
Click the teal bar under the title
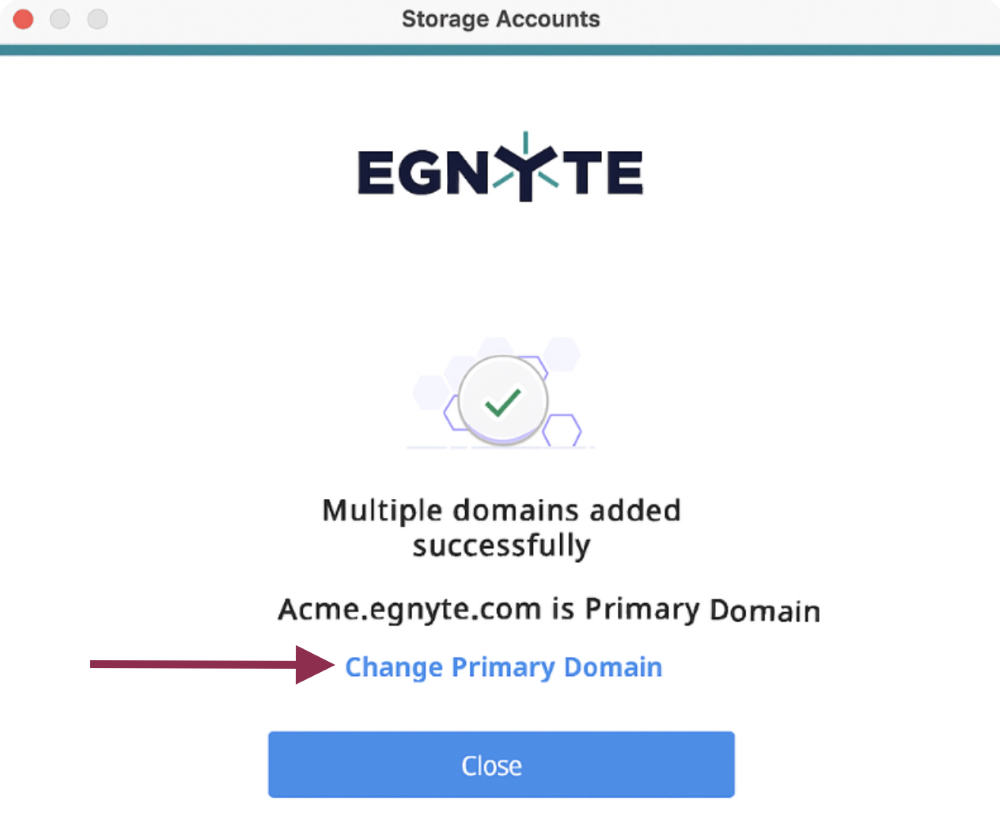pos(500,49)
